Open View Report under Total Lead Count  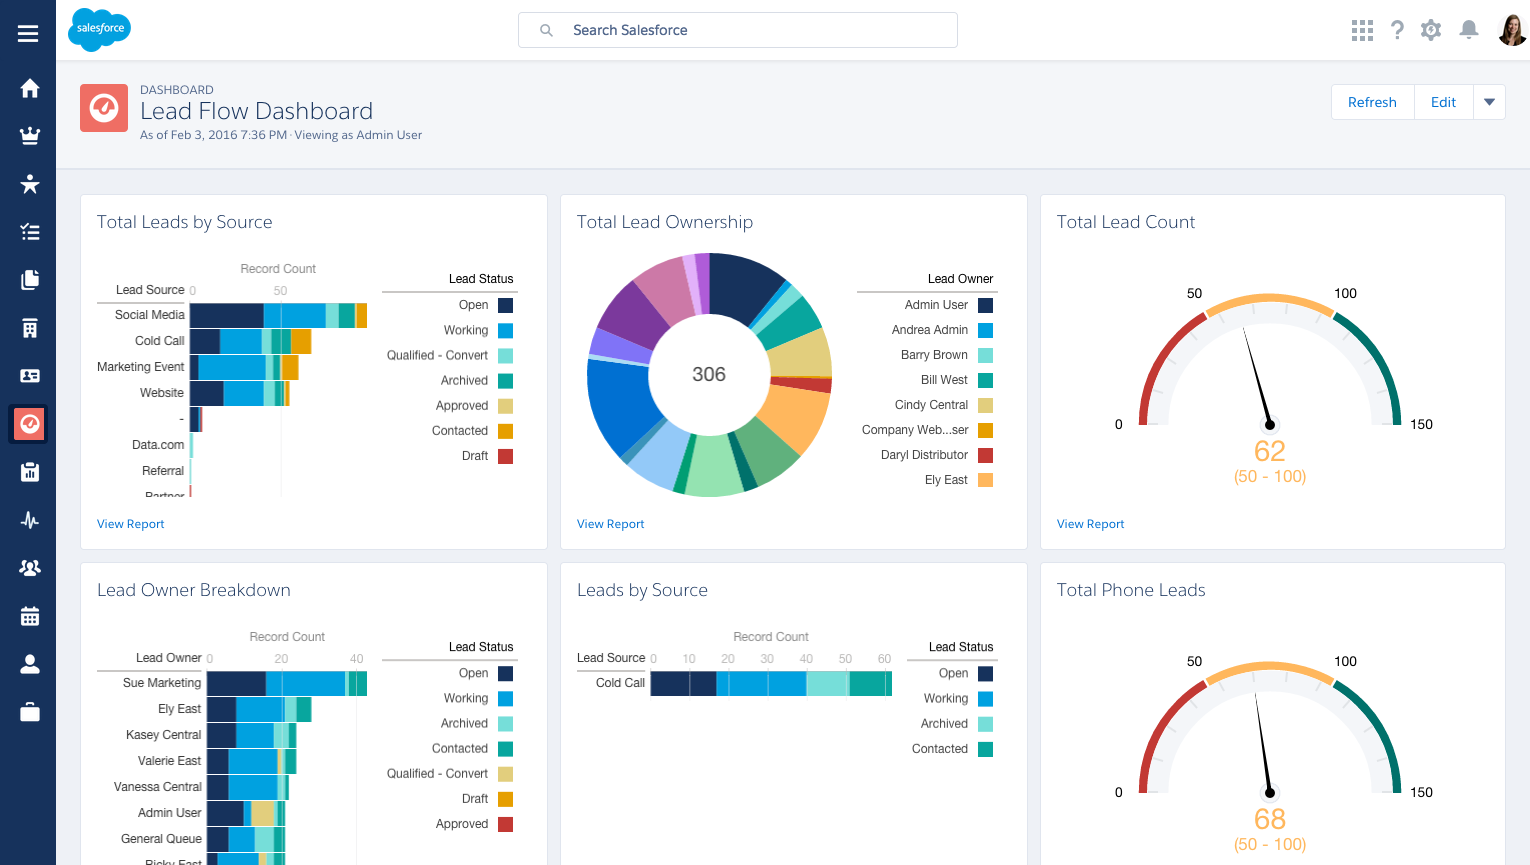click(x=1090, y=523)
